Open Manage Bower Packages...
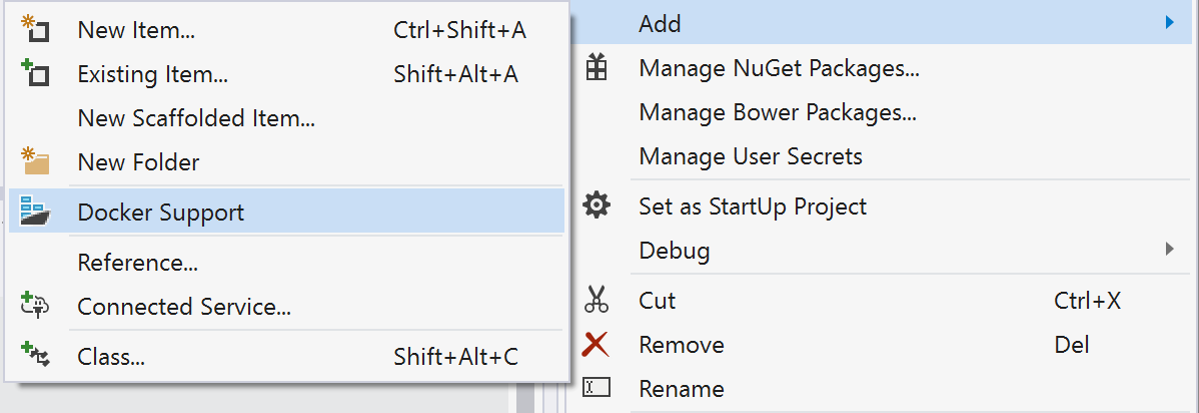This screenshot has height=413, width=1199. [x=777, y=113]
